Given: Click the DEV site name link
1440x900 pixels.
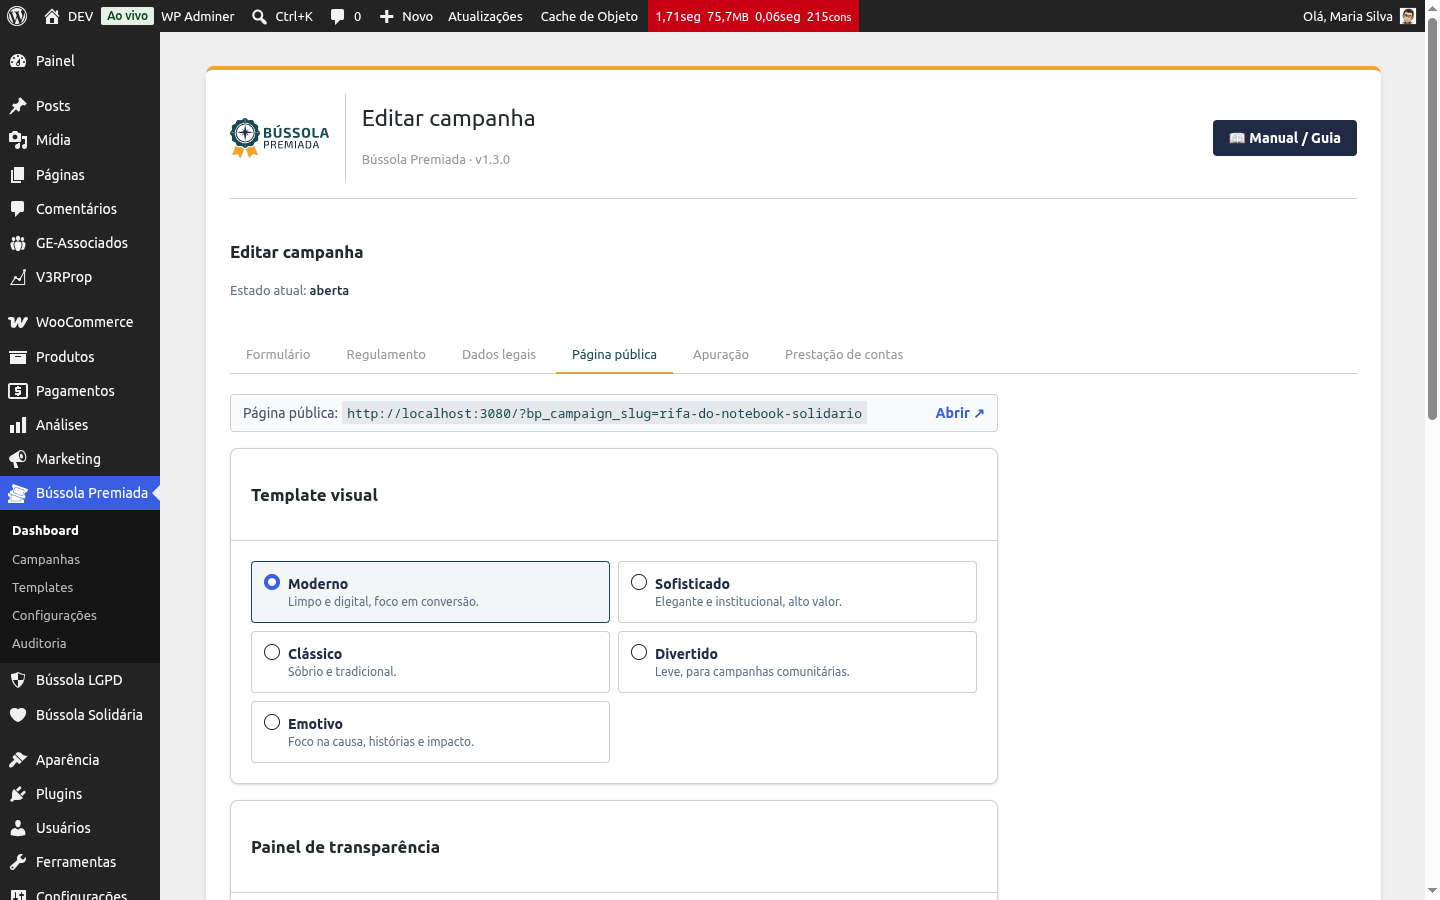Looking at the screenshot, I should [x=81, y=16].
